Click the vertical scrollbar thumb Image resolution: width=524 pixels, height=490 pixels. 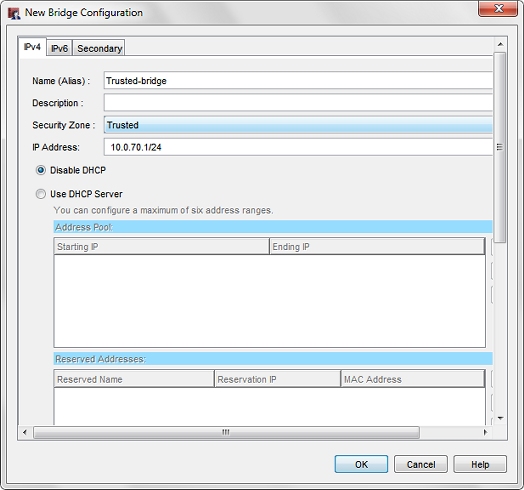click(500, 147)
